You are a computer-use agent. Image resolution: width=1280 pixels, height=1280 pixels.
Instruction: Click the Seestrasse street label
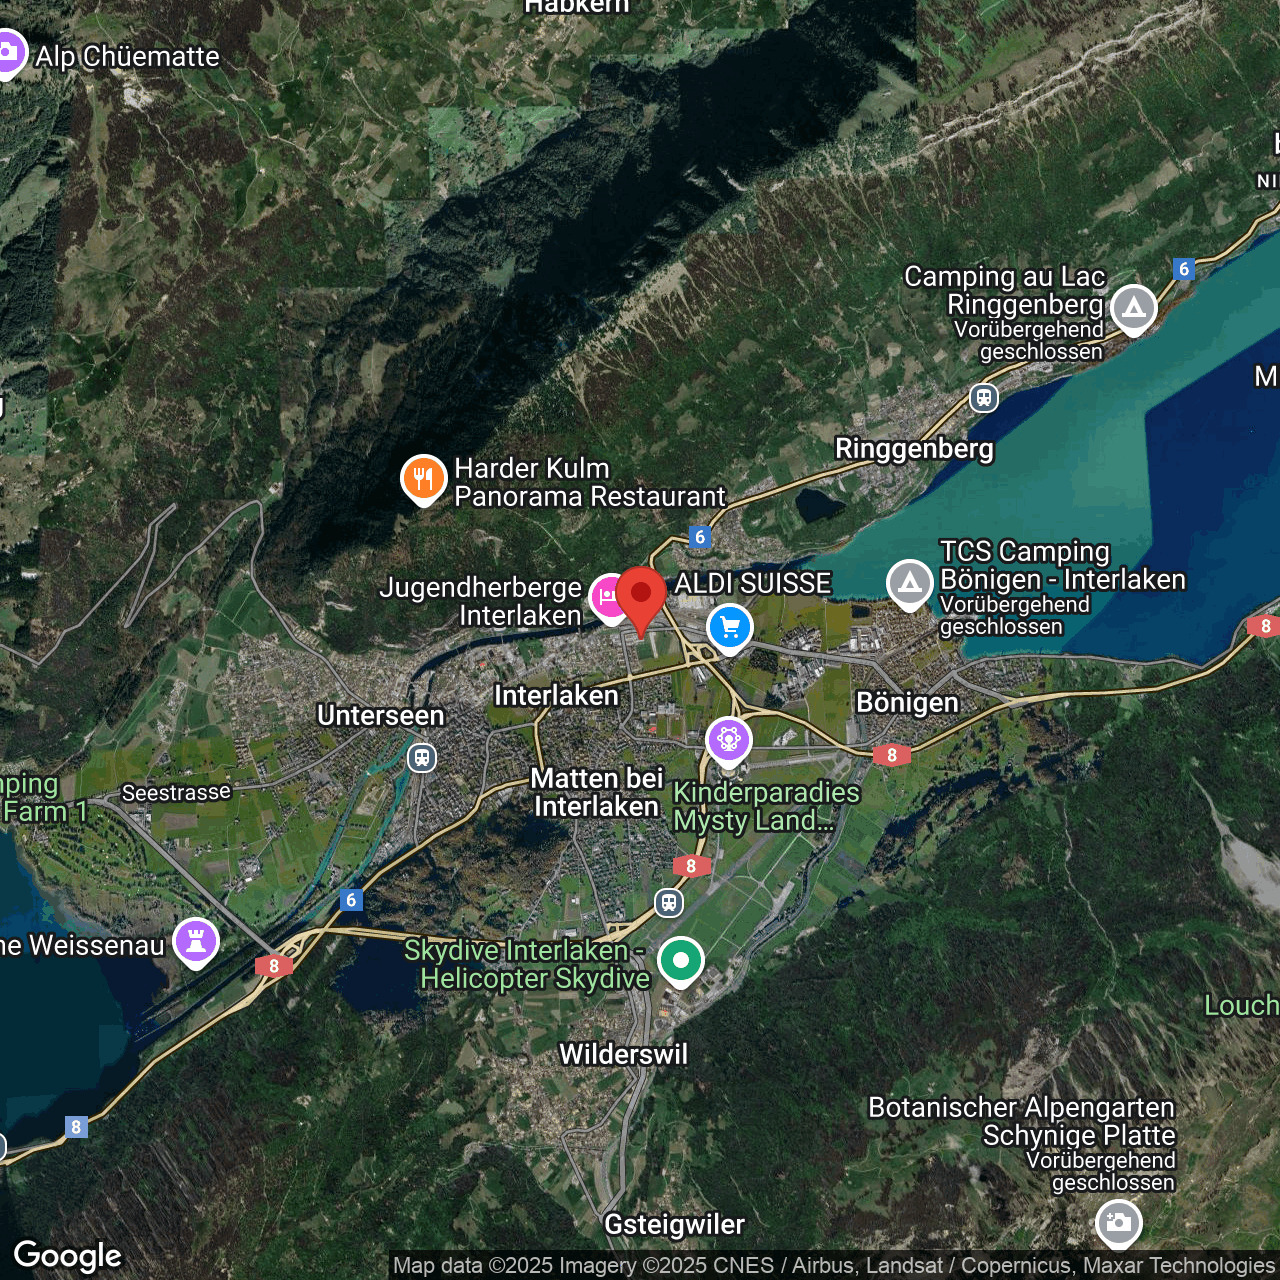point(176,793)
